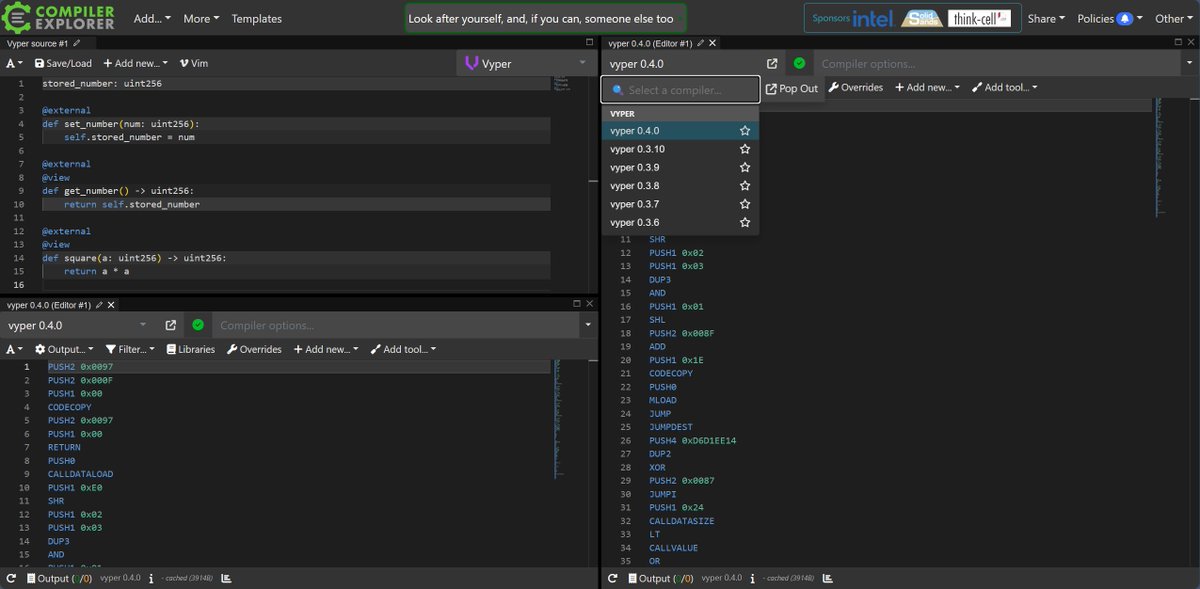Screen dimensions: 1200x589
Task: Choose vyper 0.3.7 compiler
Action: point(680,204)
